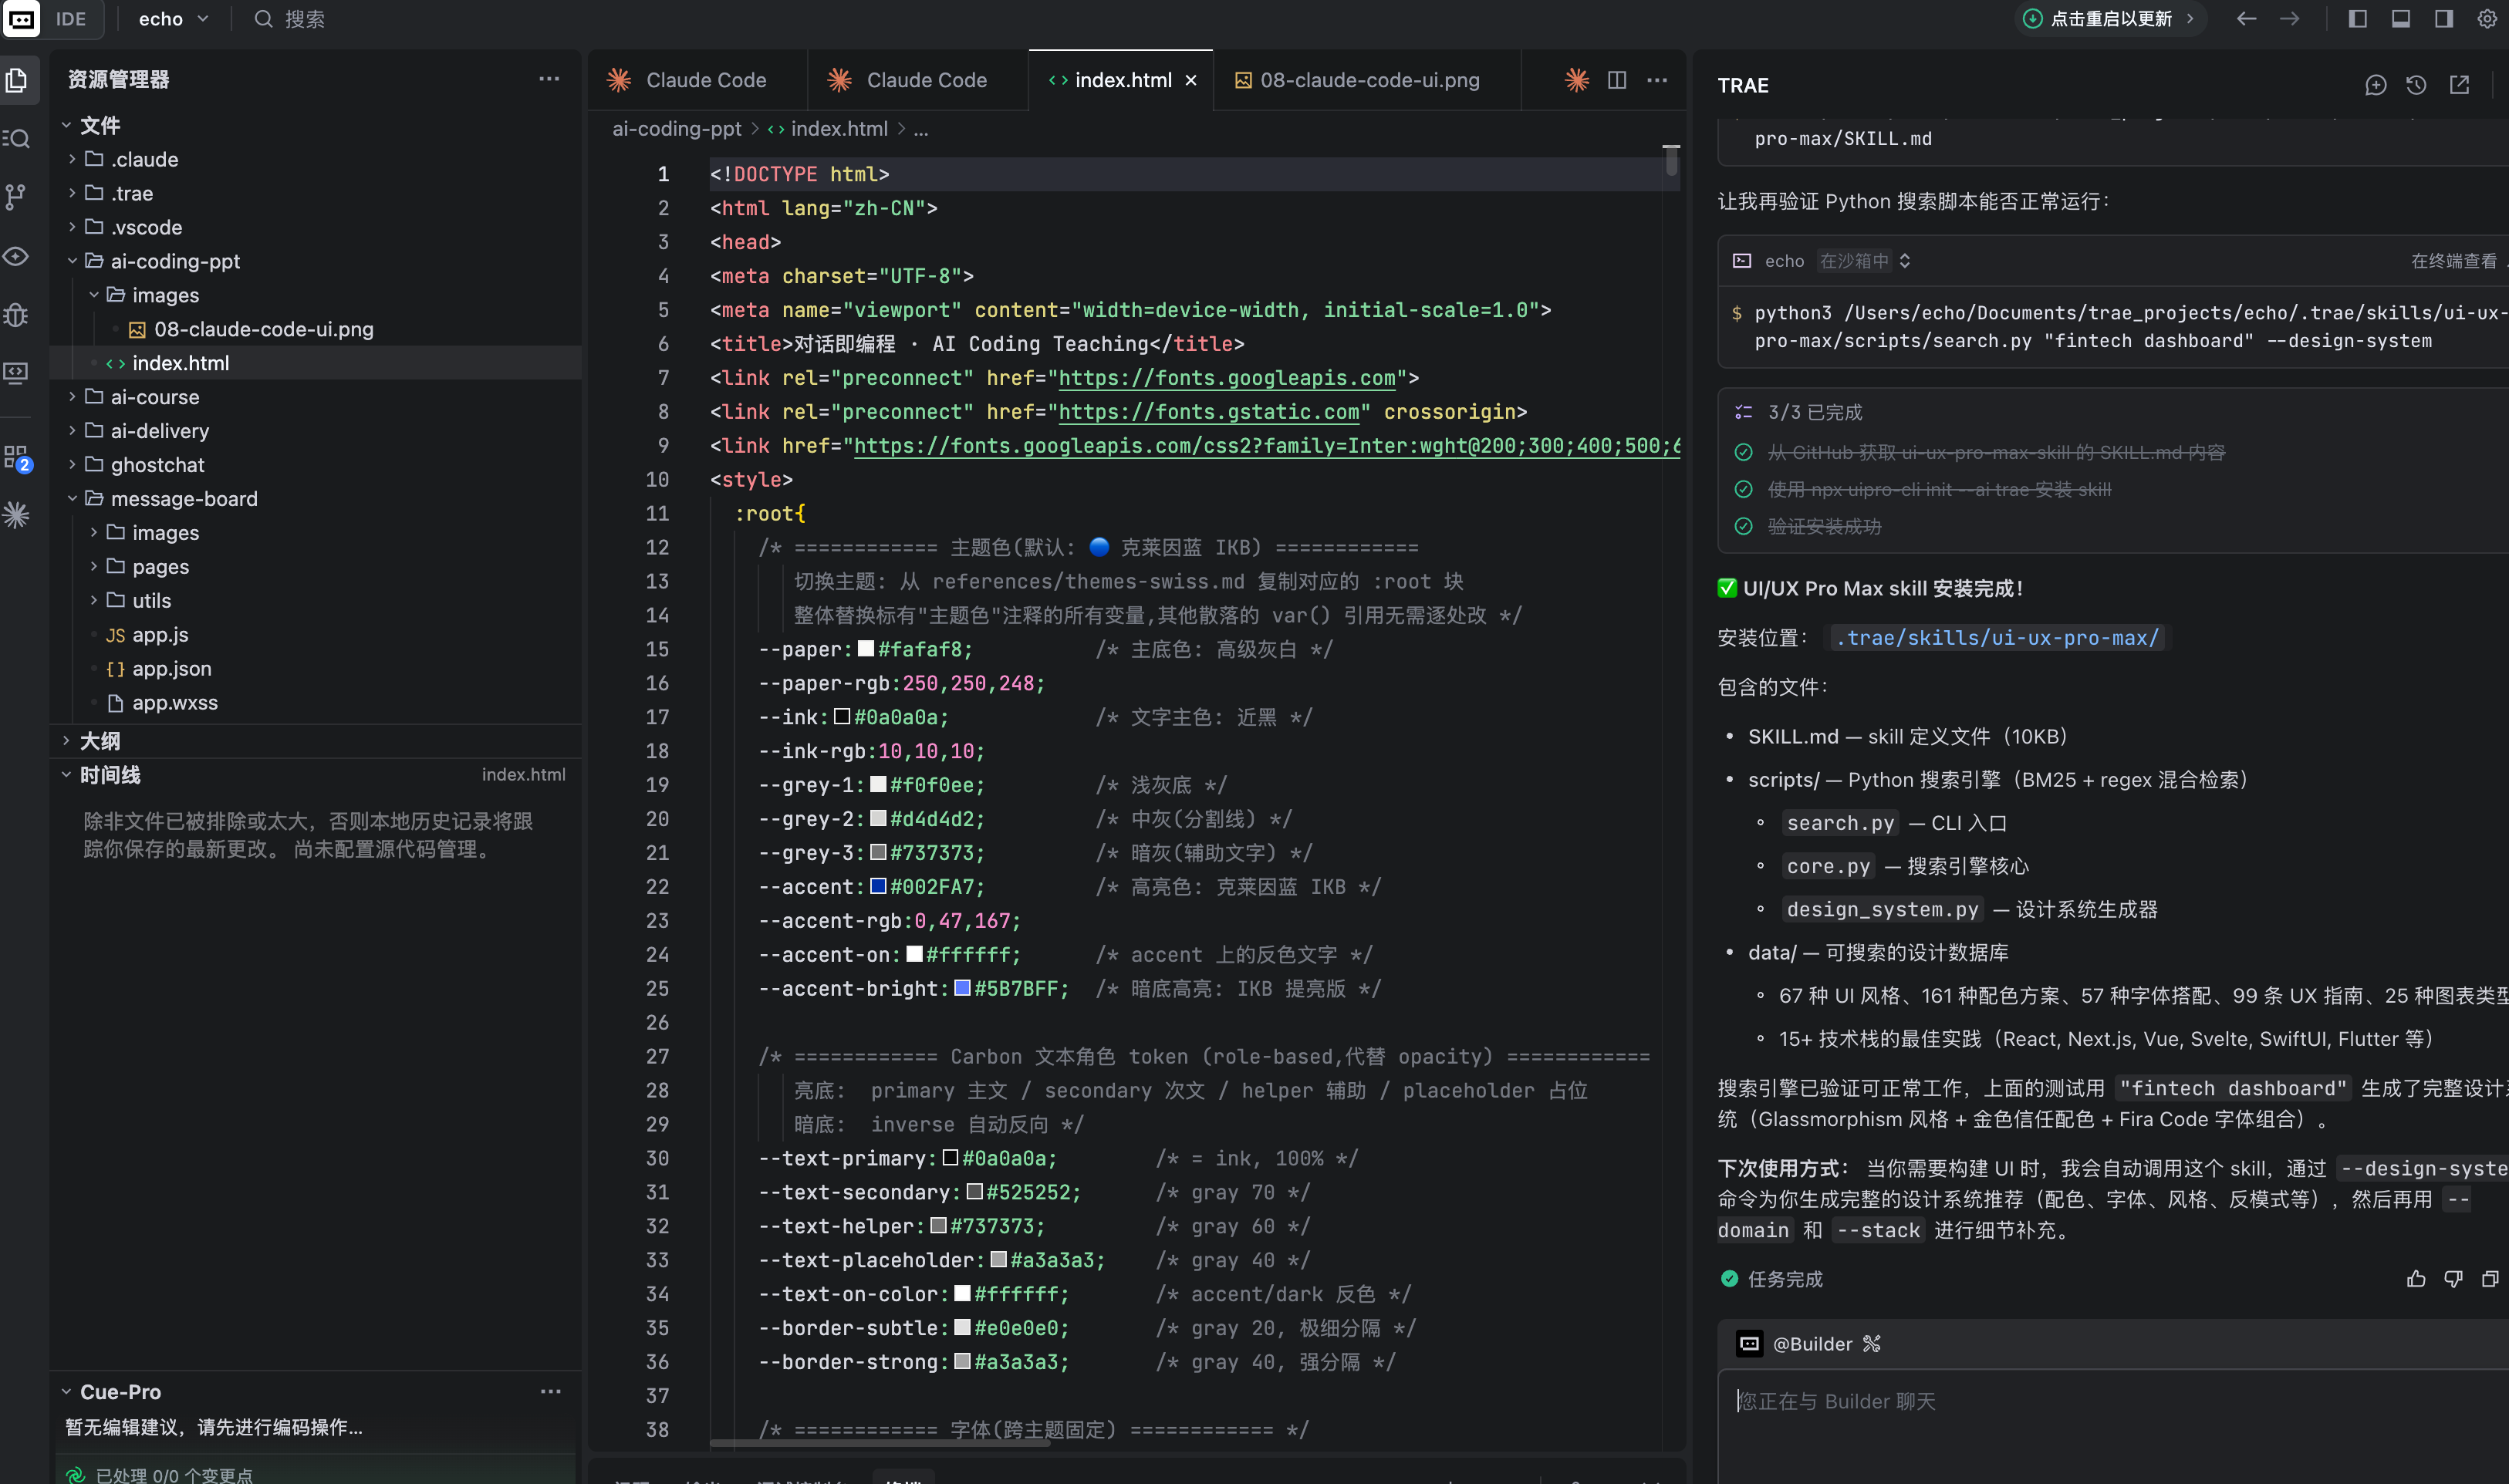Image resolution: width=2509 pixels, height=1484 pixels.
Task: Give thumbs up to the response
Action: click(2416, 1279)
